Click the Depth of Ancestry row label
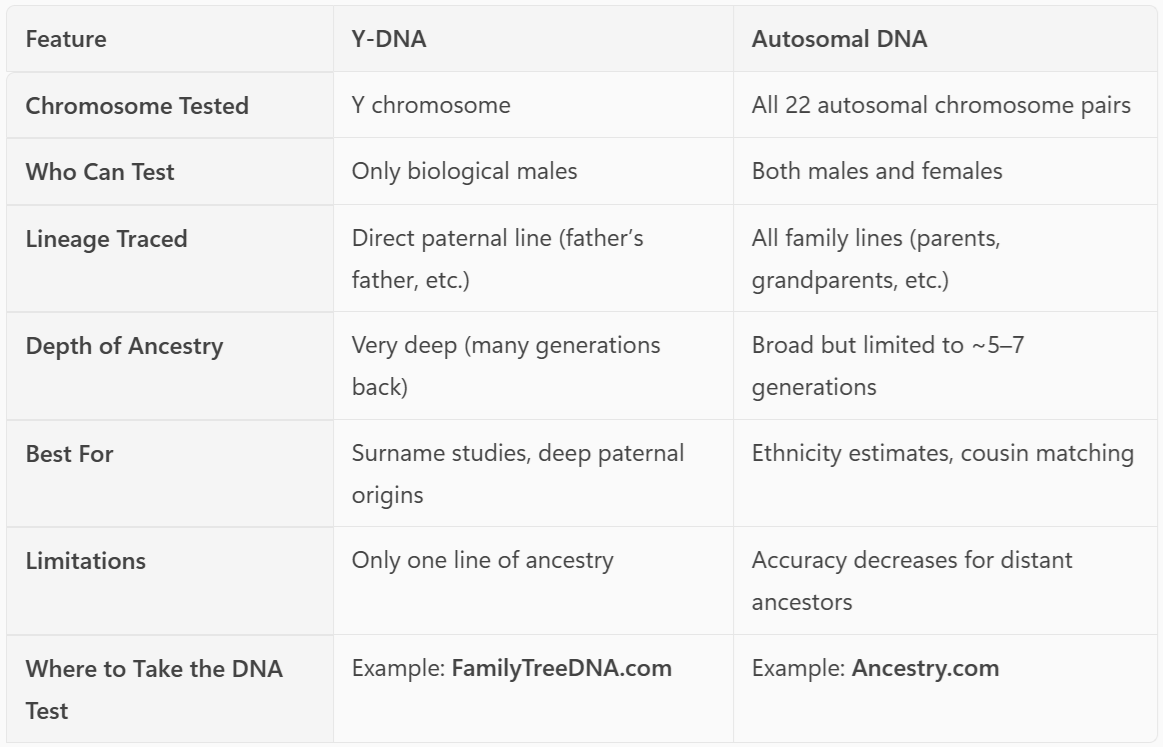1163x747 pixels. point(124,346)
